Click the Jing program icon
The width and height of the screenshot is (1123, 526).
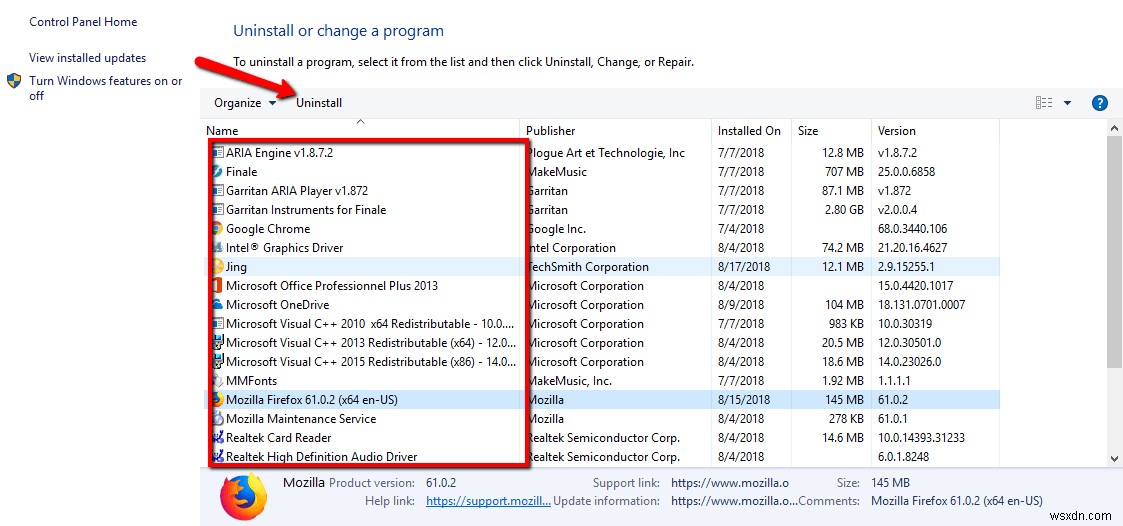219,267
